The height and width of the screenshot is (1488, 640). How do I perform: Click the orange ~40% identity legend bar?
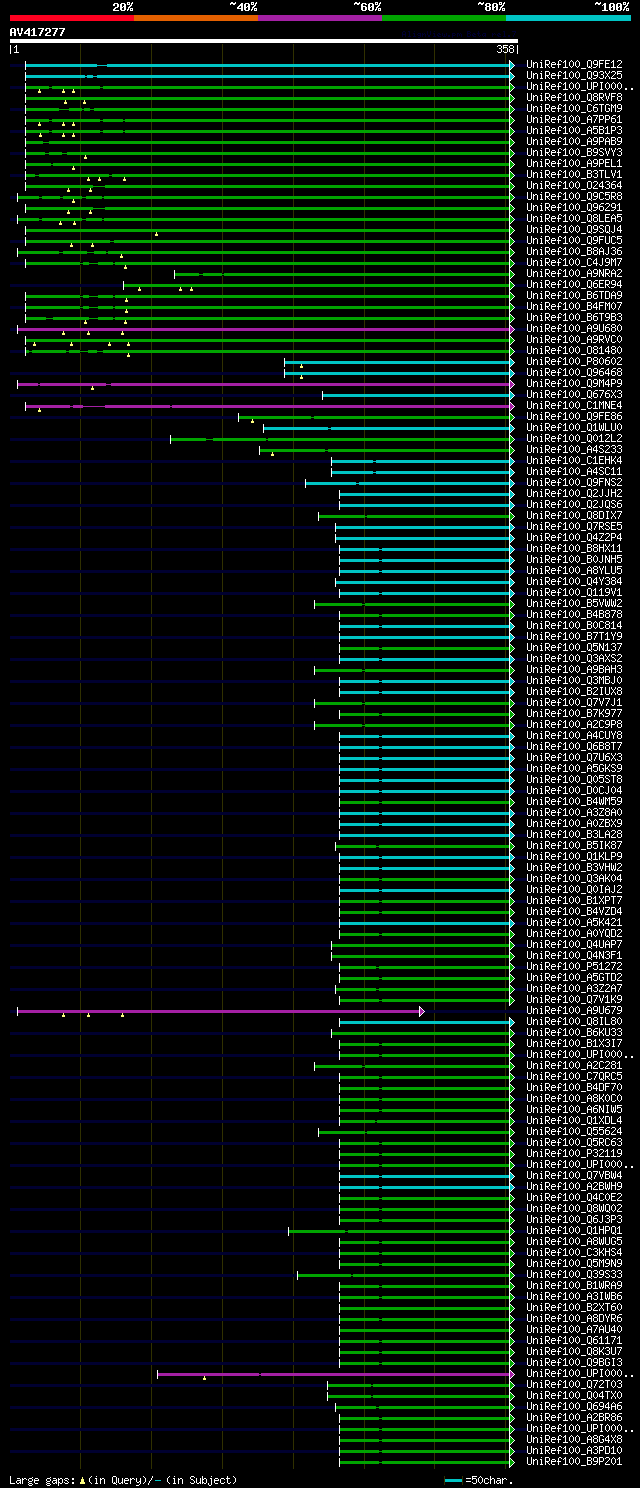pos(195,17)
